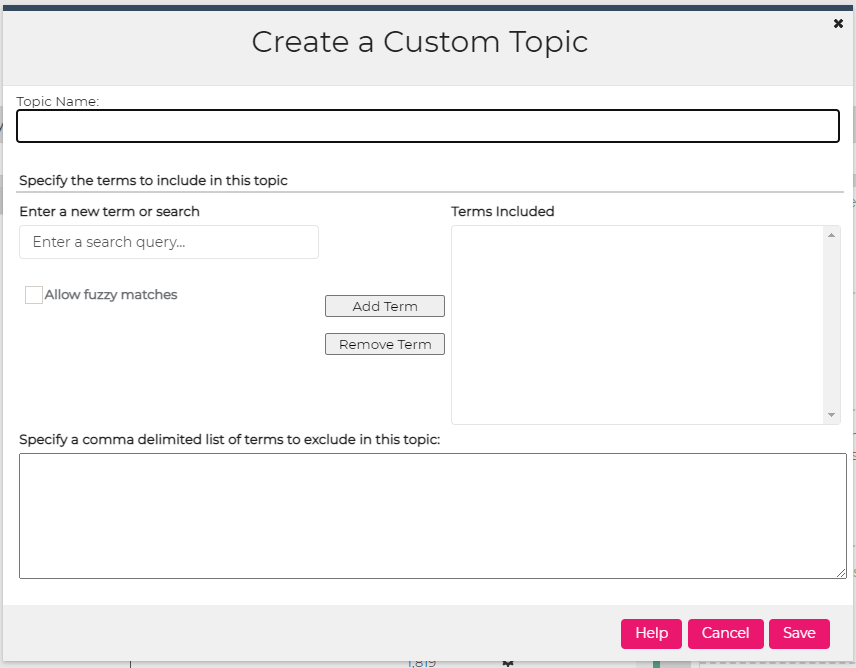
Task: Click the up arrow in Terms Included scrollbar
Action: (831, 235)
